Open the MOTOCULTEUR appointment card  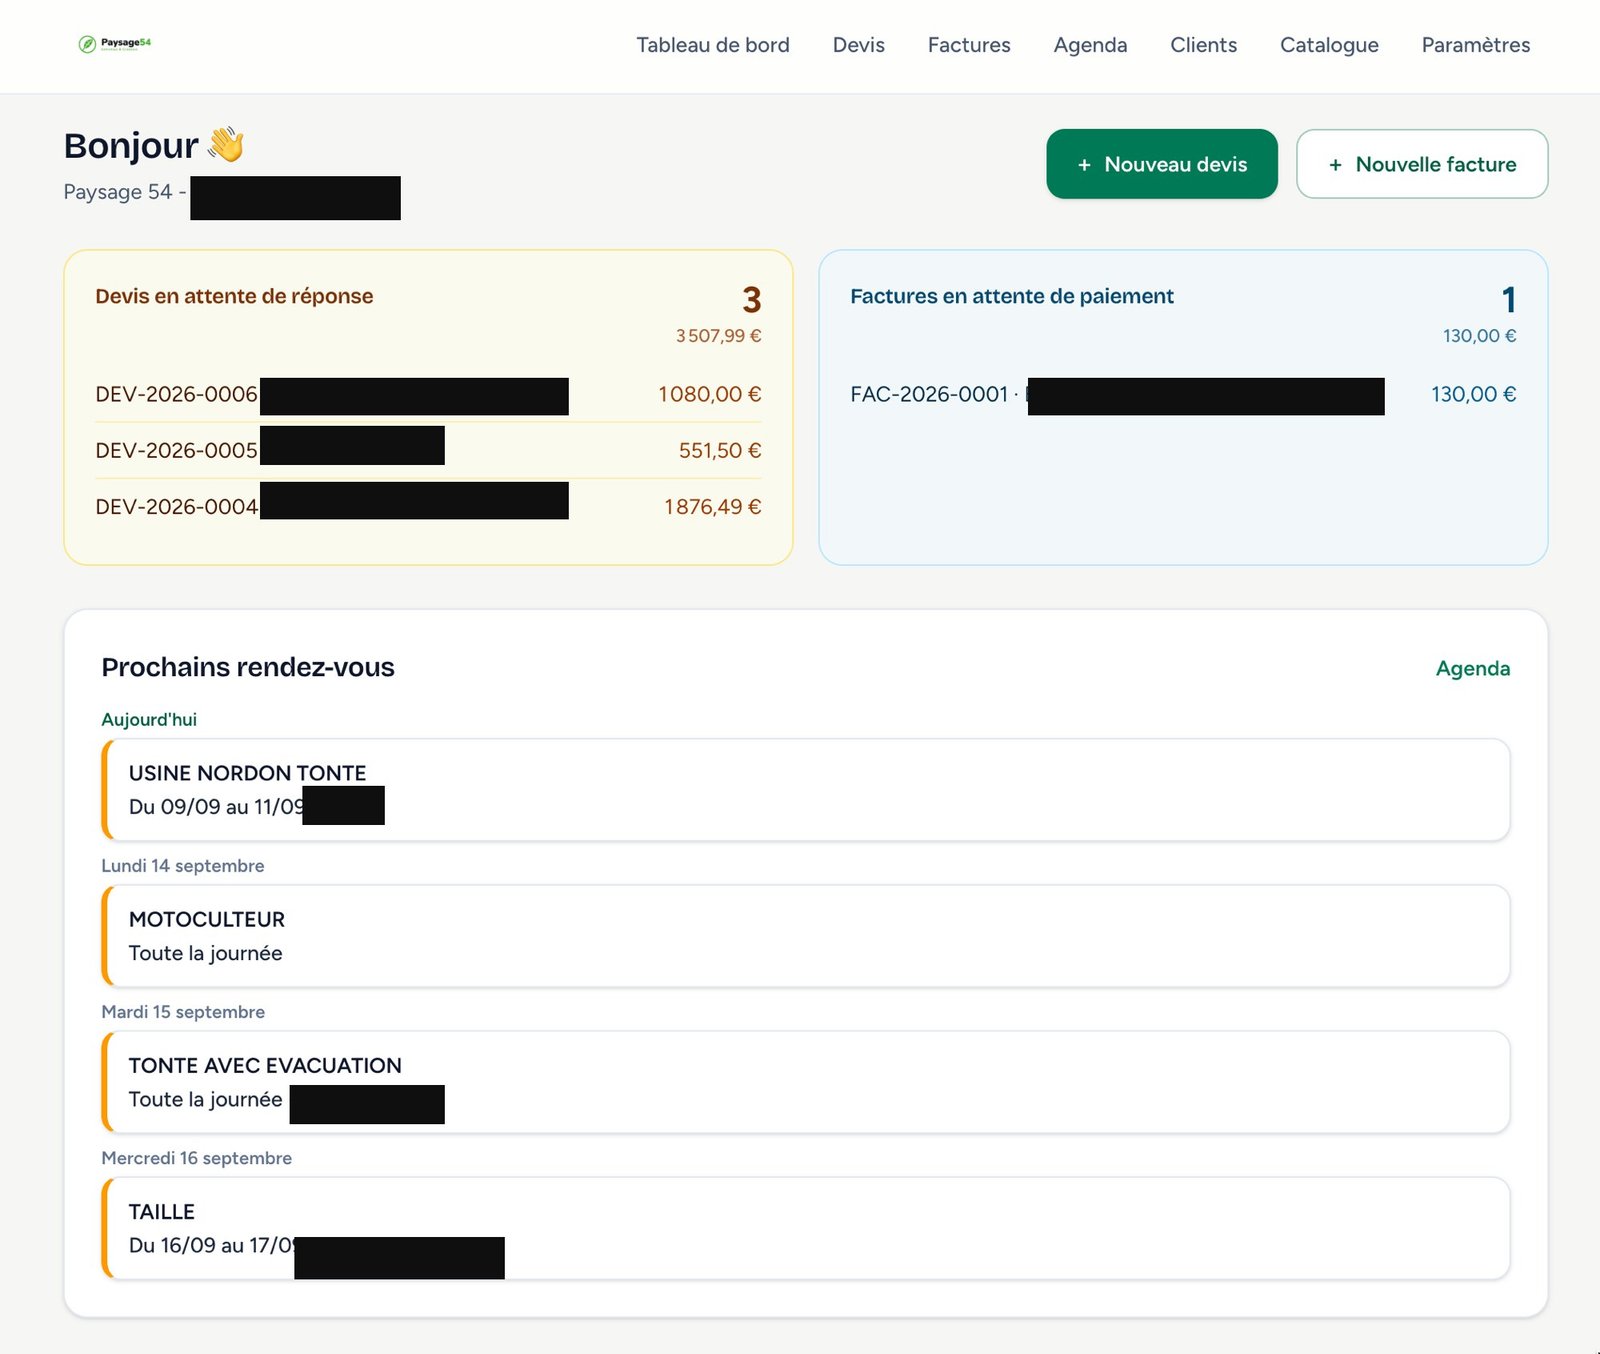(x=806, y=936)
